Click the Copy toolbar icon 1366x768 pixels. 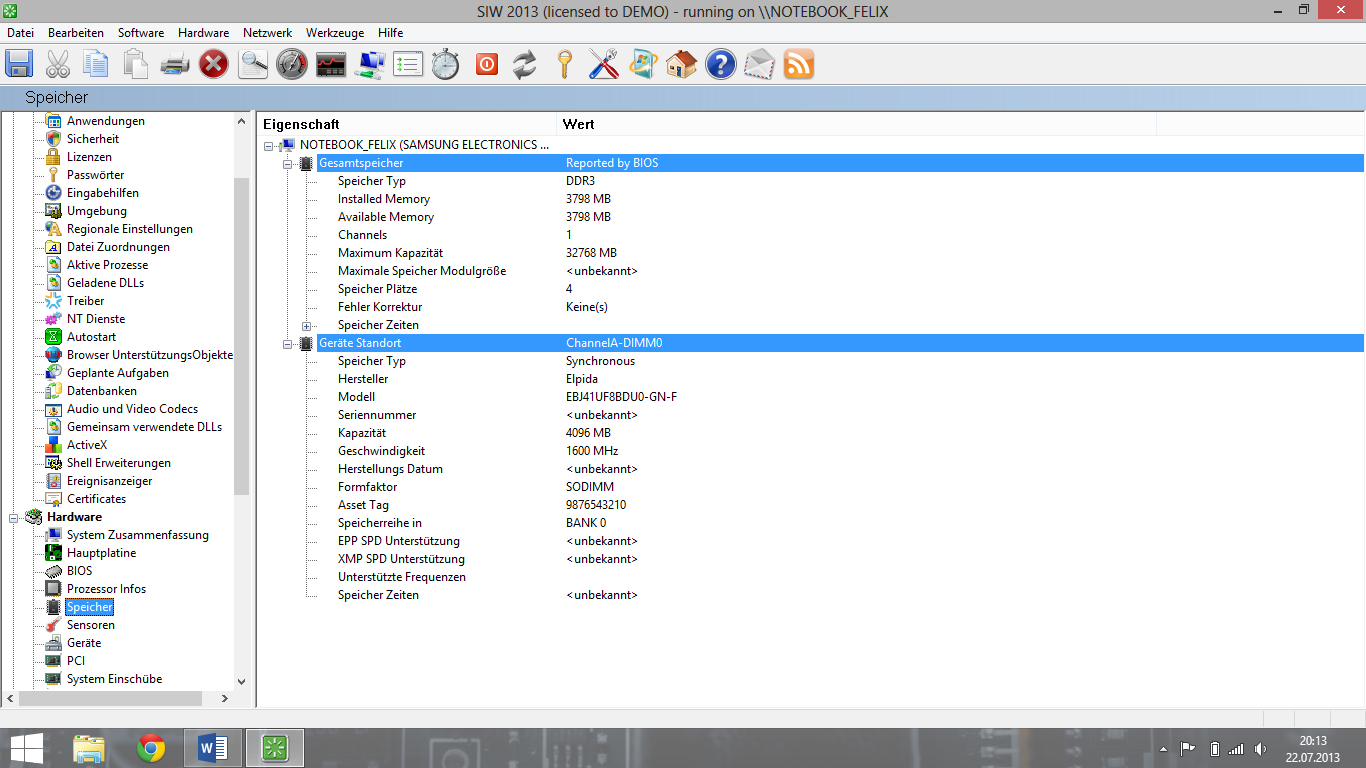click(x=97, y=65)
